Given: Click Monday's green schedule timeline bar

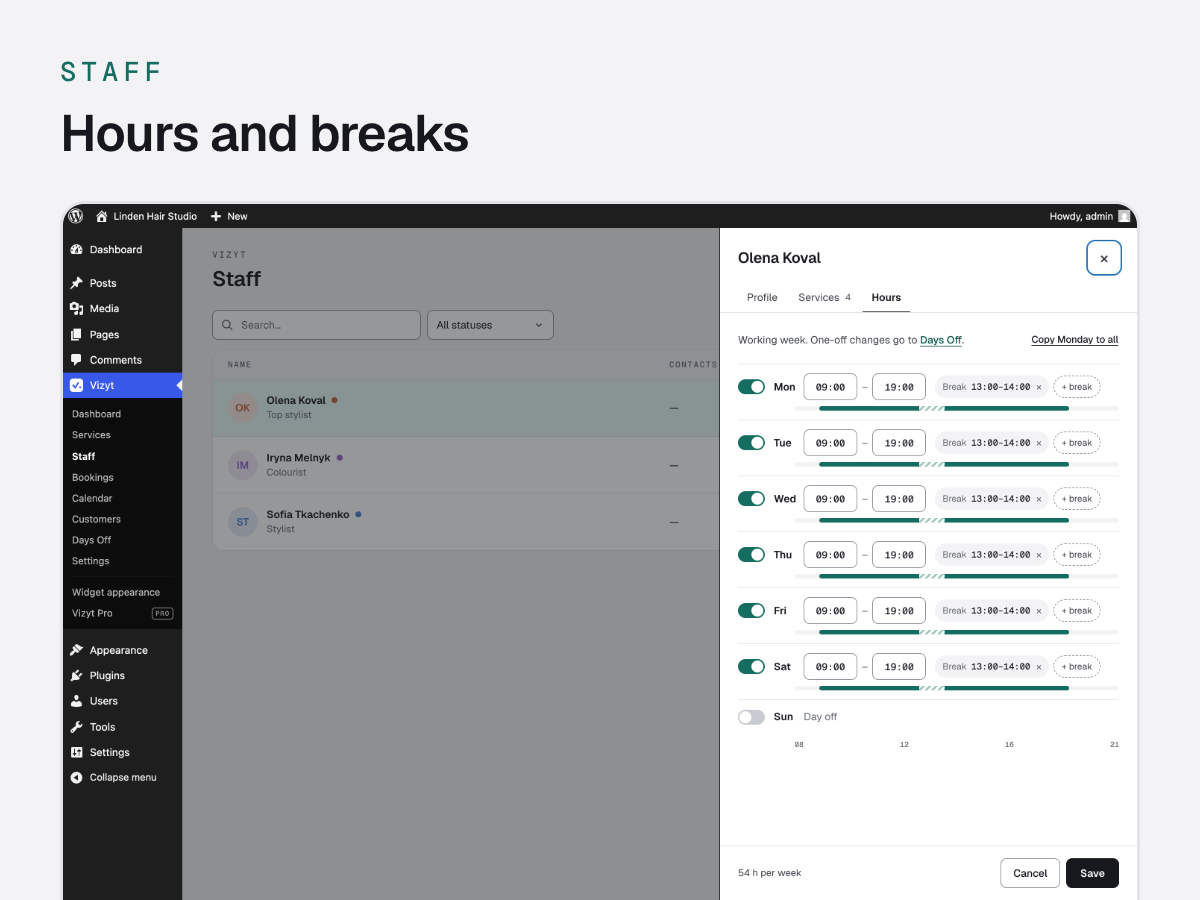Looking at the screenshot, I should [x=944, y=408].
